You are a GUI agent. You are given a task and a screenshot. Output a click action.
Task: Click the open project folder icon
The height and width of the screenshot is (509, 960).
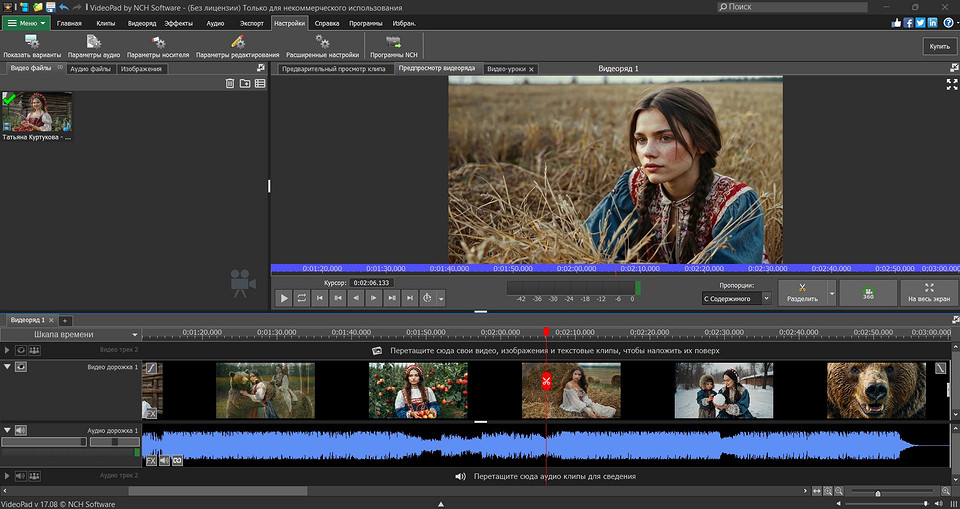[37, 7]
